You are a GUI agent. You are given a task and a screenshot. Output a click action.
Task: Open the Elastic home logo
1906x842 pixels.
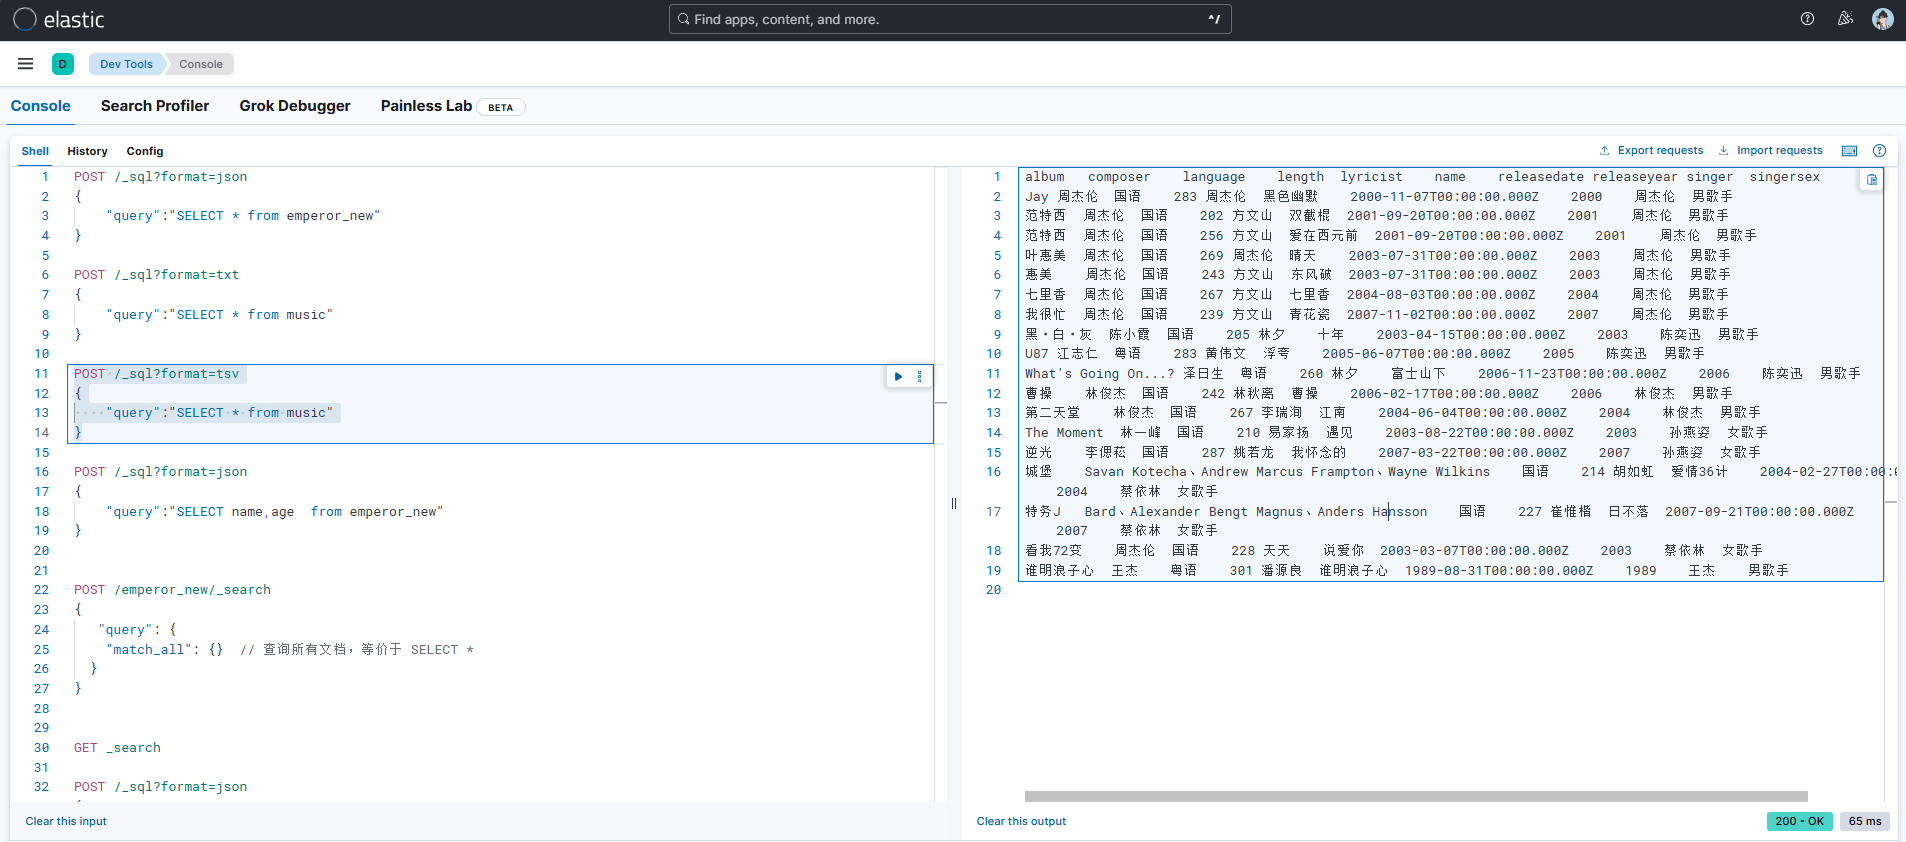[59, 19]
